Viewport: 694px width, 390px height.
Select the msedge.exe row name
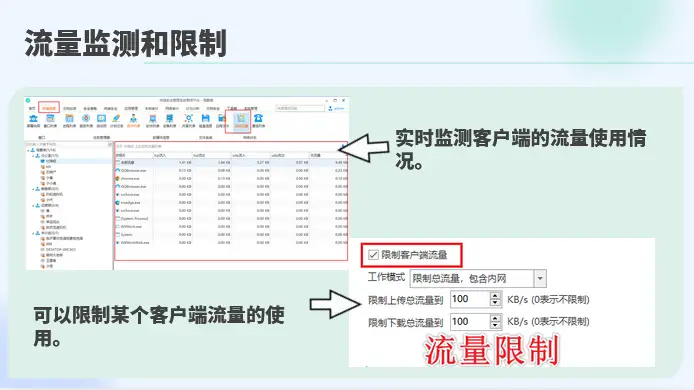coord(131,202)
